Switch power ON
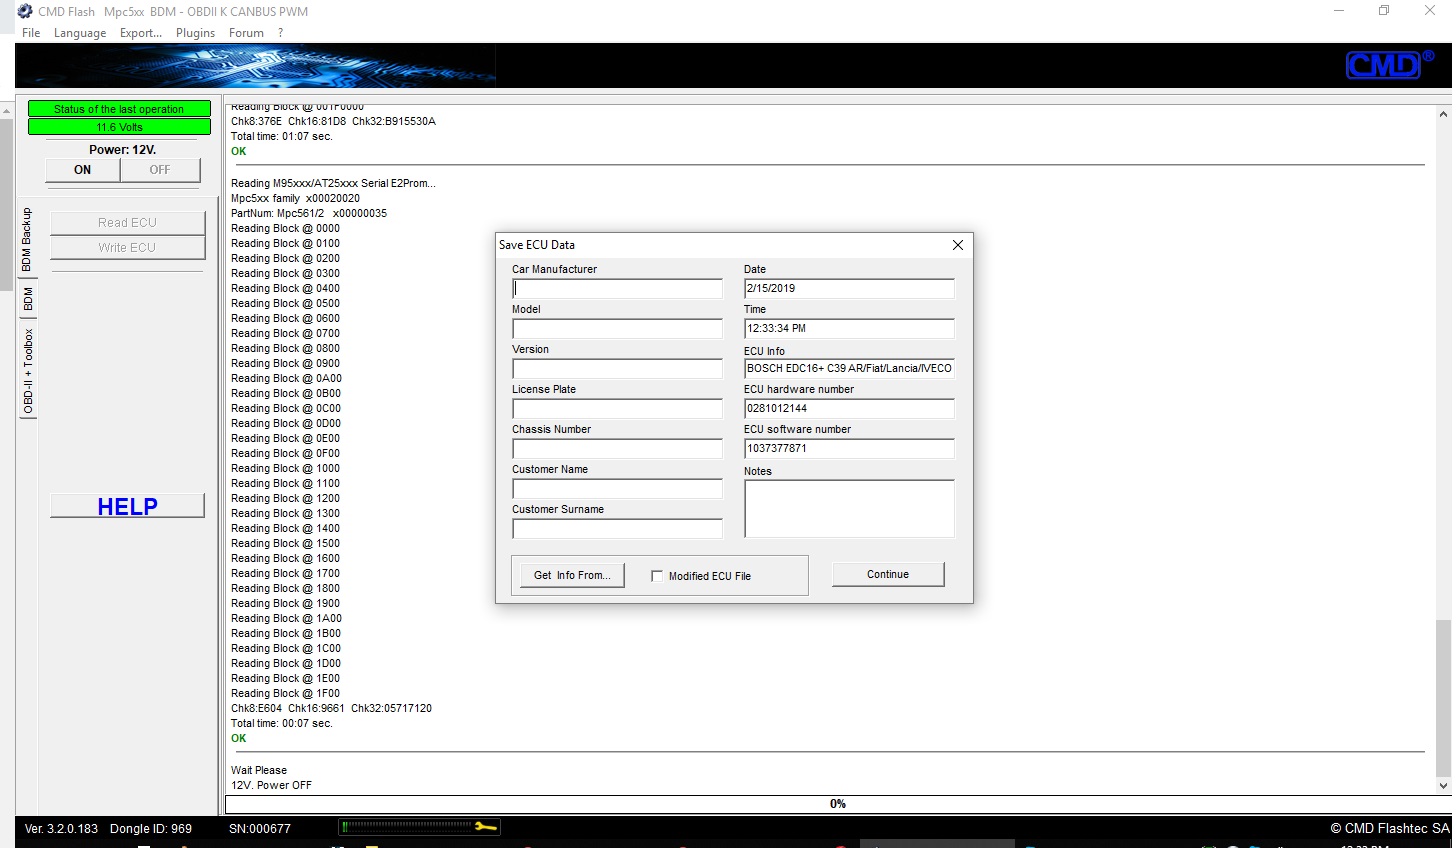The image size is (1456, 848). 83,170
